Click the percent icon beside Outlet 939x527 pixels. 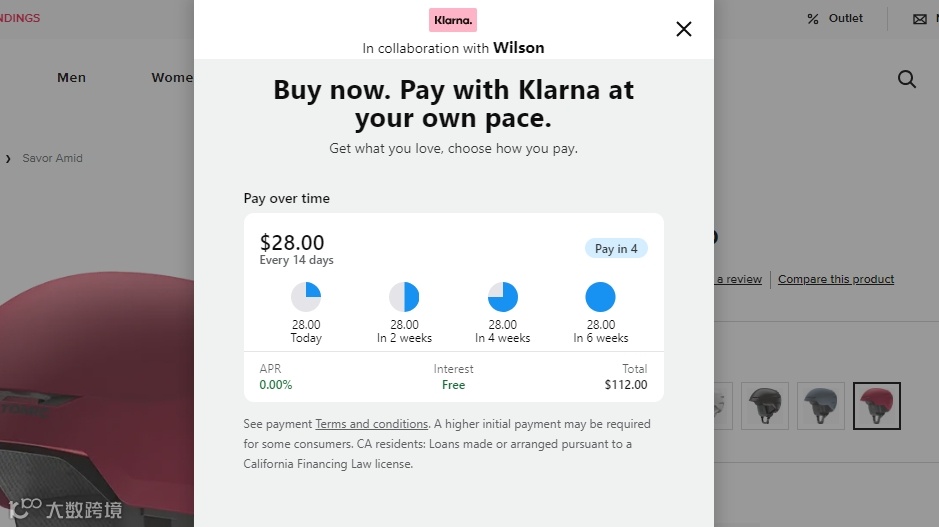click(813, 19)
